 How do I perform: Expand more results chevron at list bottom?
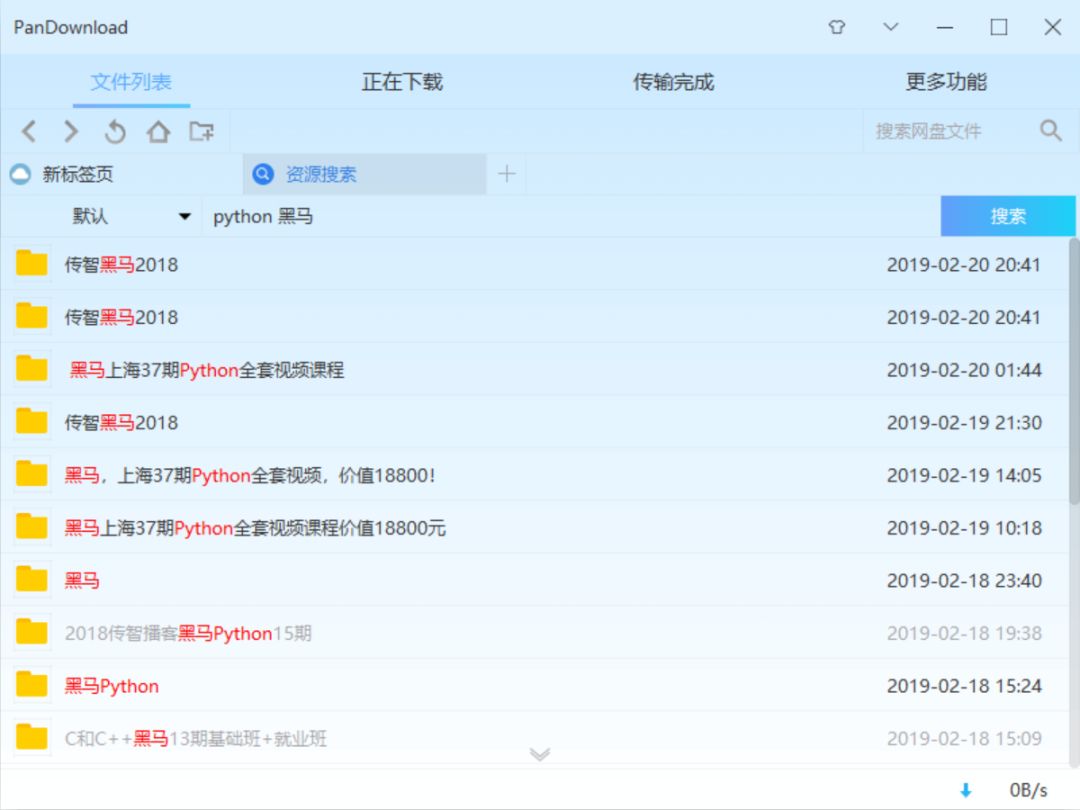coord(540,754)
